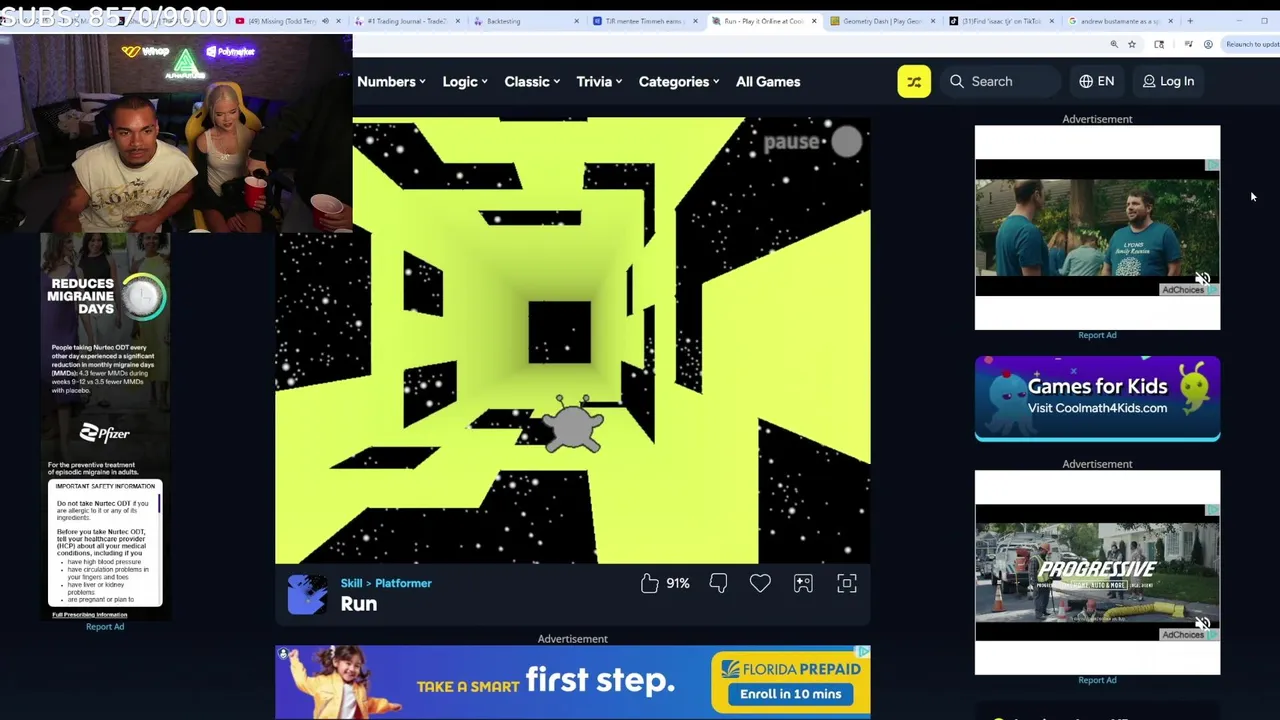The height and width of the screenshot is (720, 1280).
Task: Click AdChoices on the Progressive ad
Action: click(1189, 635)
